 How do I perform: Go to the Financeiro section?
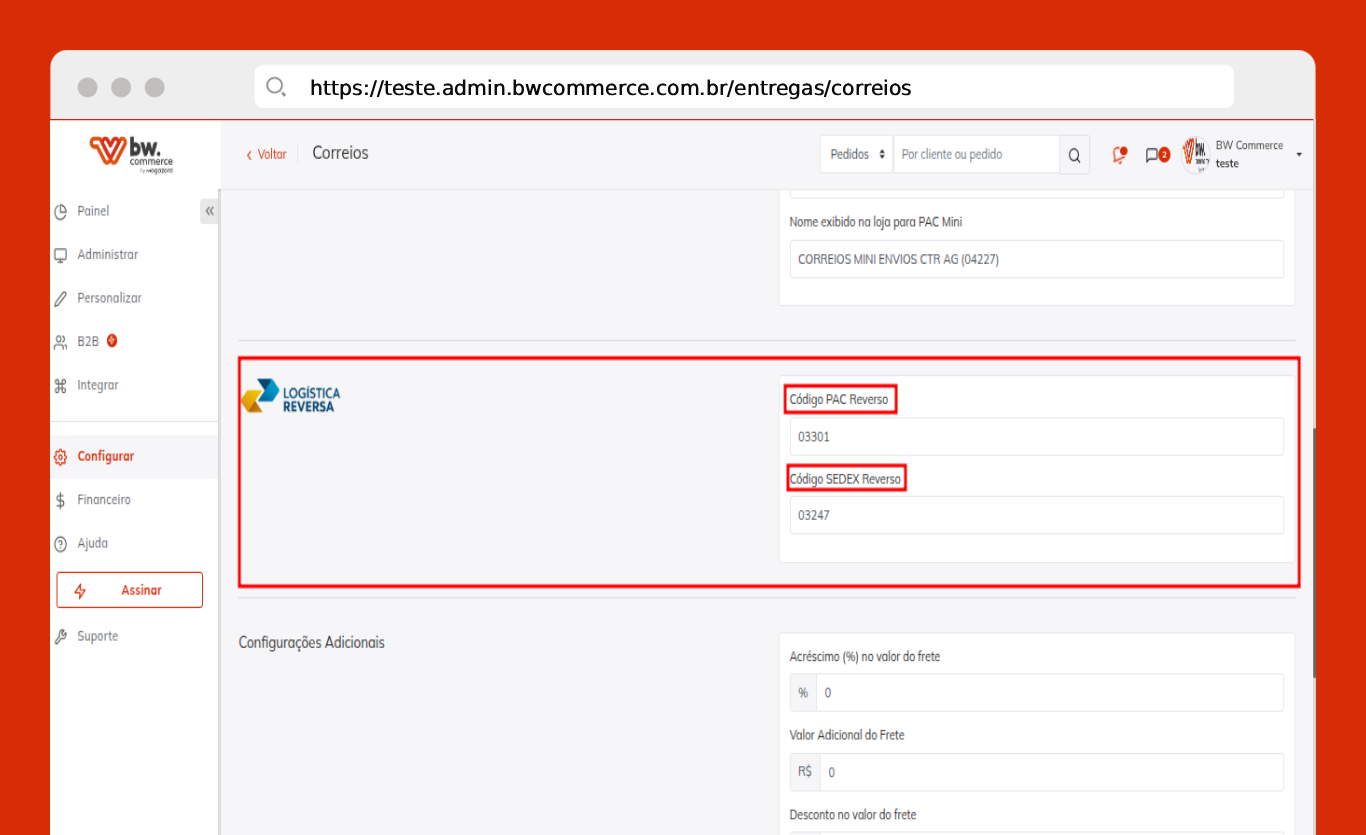103,500
